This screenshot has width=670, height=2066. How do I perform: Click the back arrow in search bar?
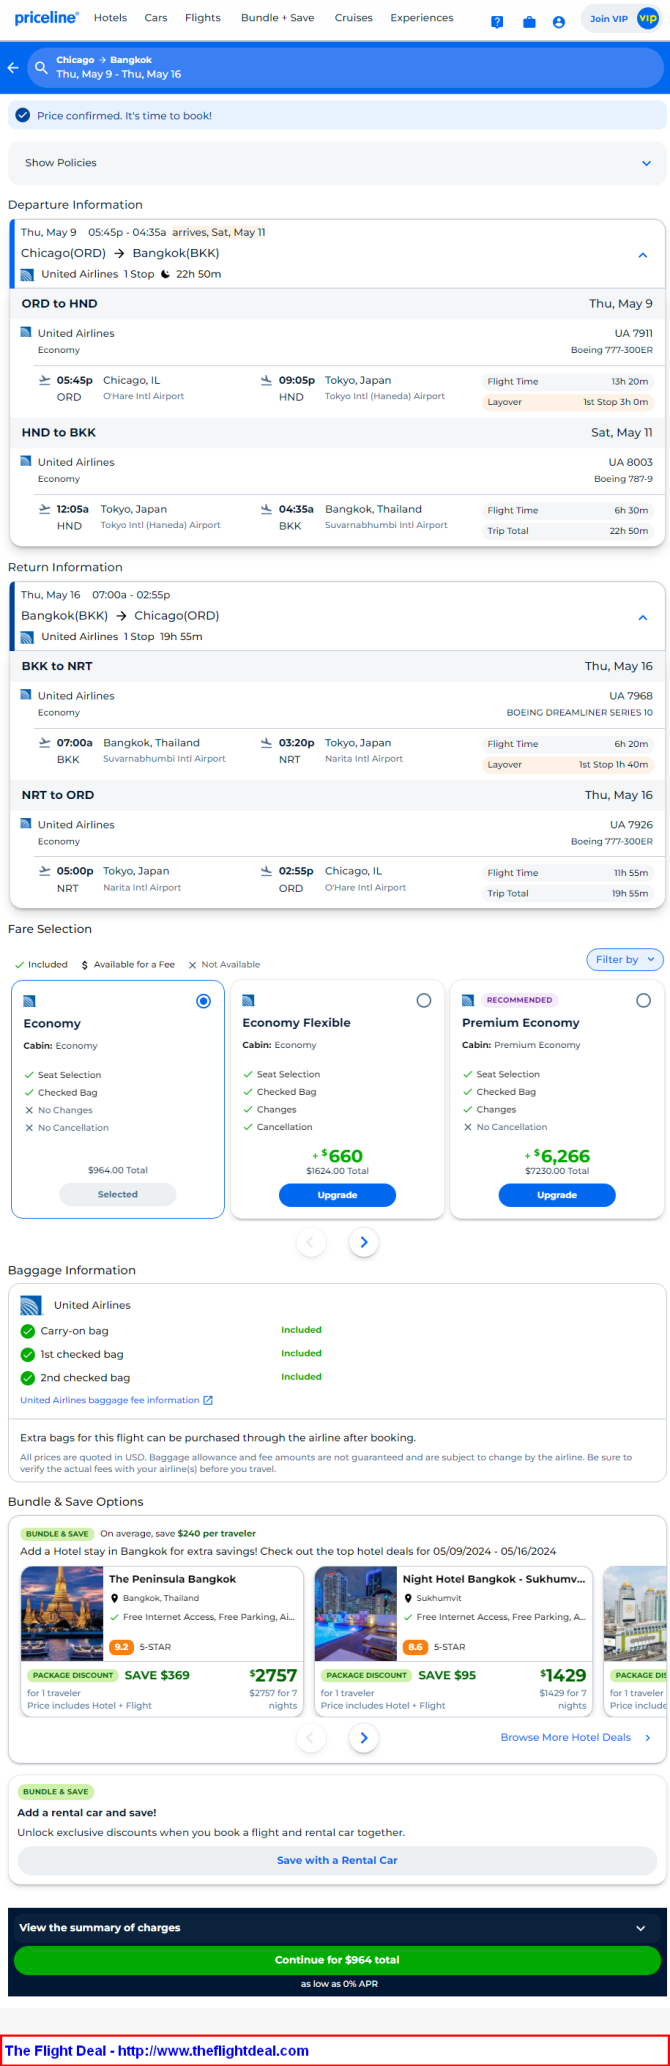point(13,67)
